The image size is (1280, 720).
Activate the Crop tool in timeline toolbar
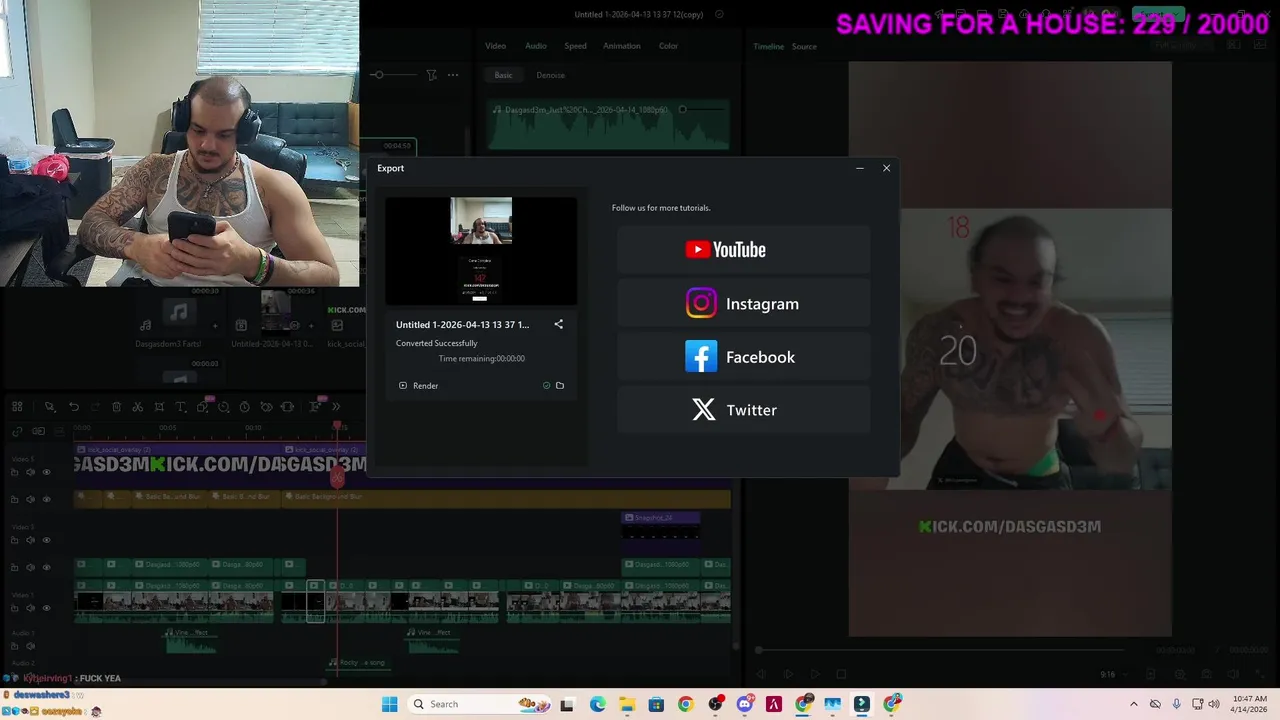159,407
